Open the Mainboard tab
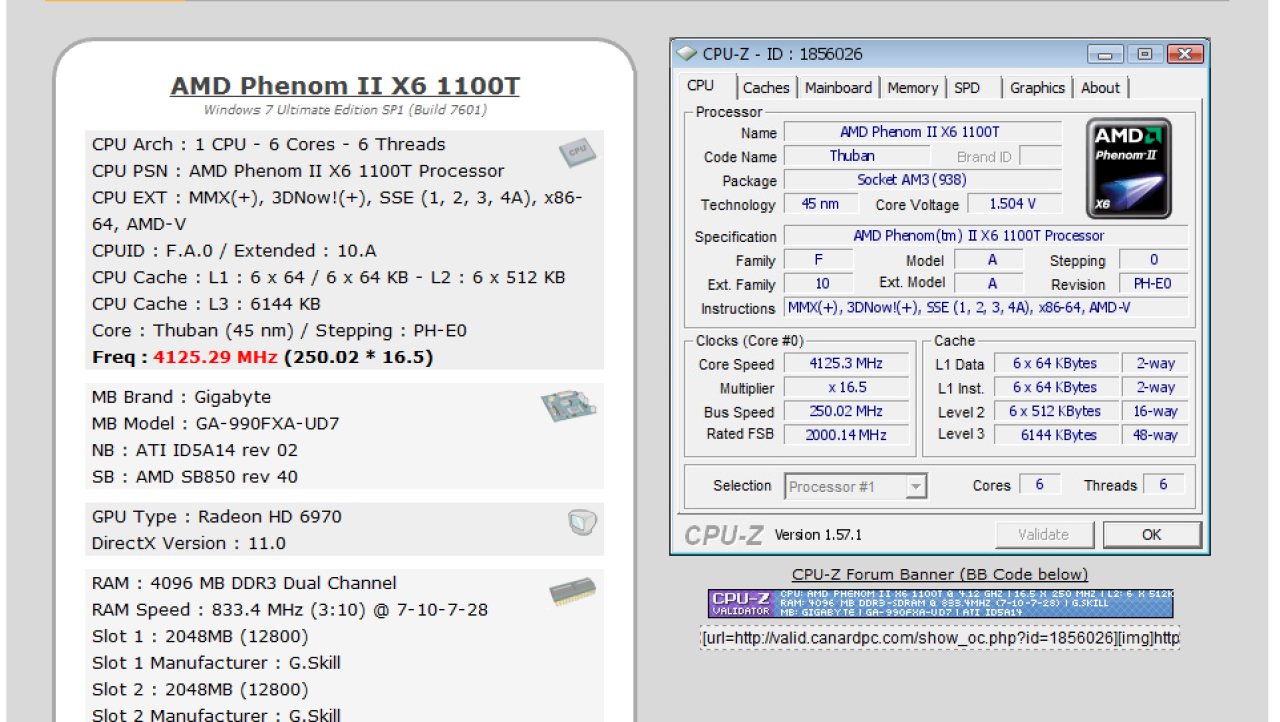This screenshot has width=1280, height=722. [x=838, y=88]
